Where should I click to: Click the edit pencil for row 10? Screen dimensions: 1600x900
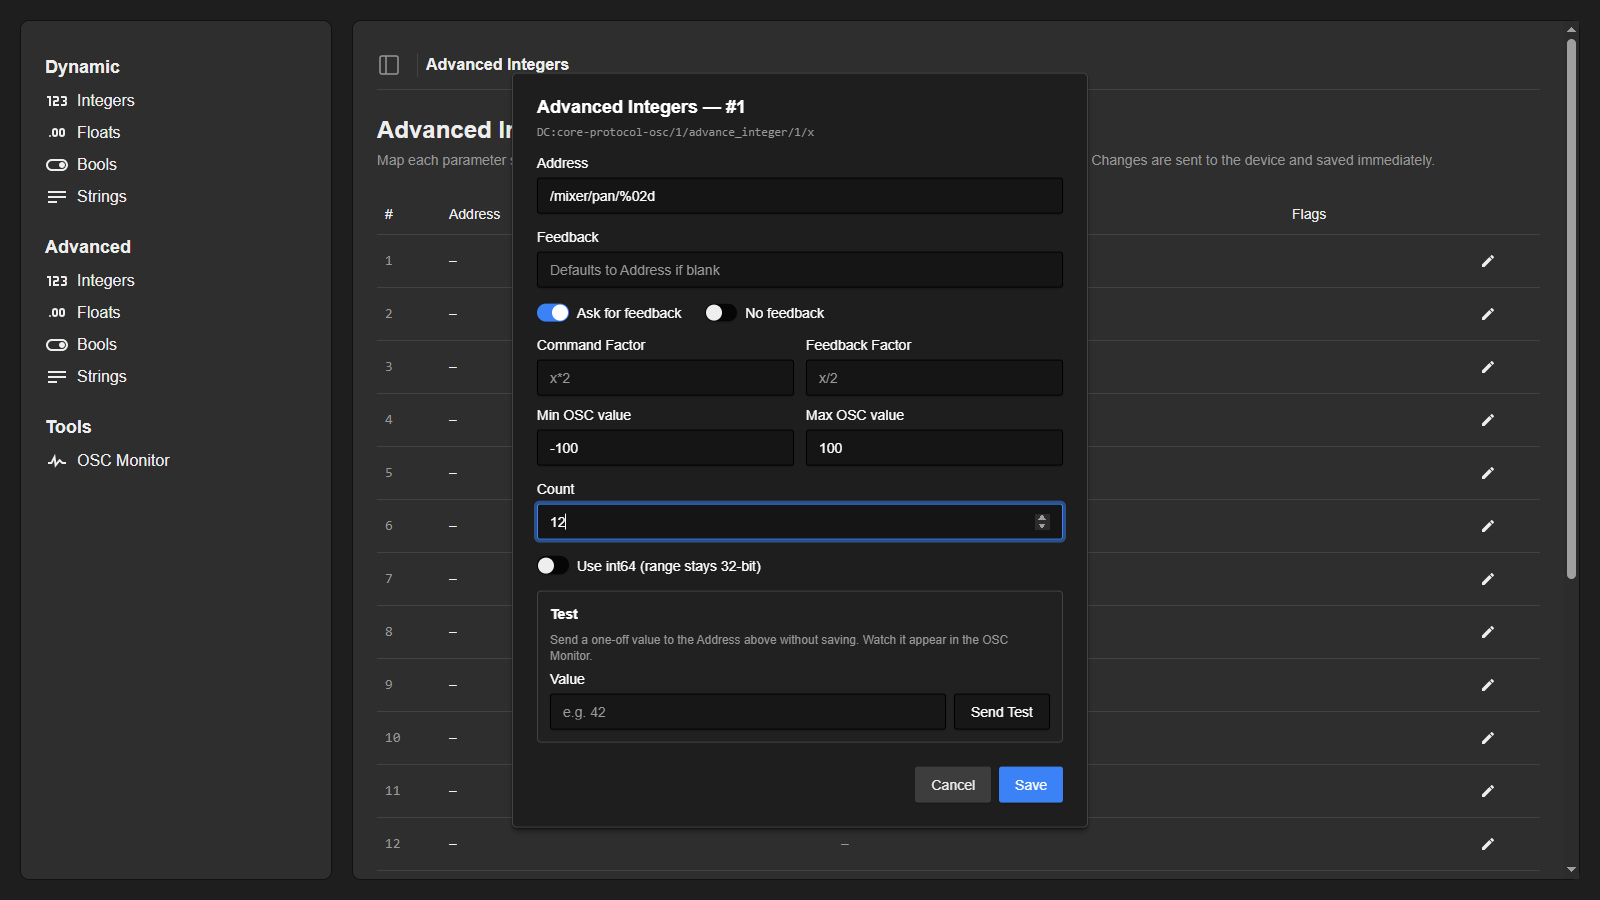pyautogui.click(x=1488, y=738)
